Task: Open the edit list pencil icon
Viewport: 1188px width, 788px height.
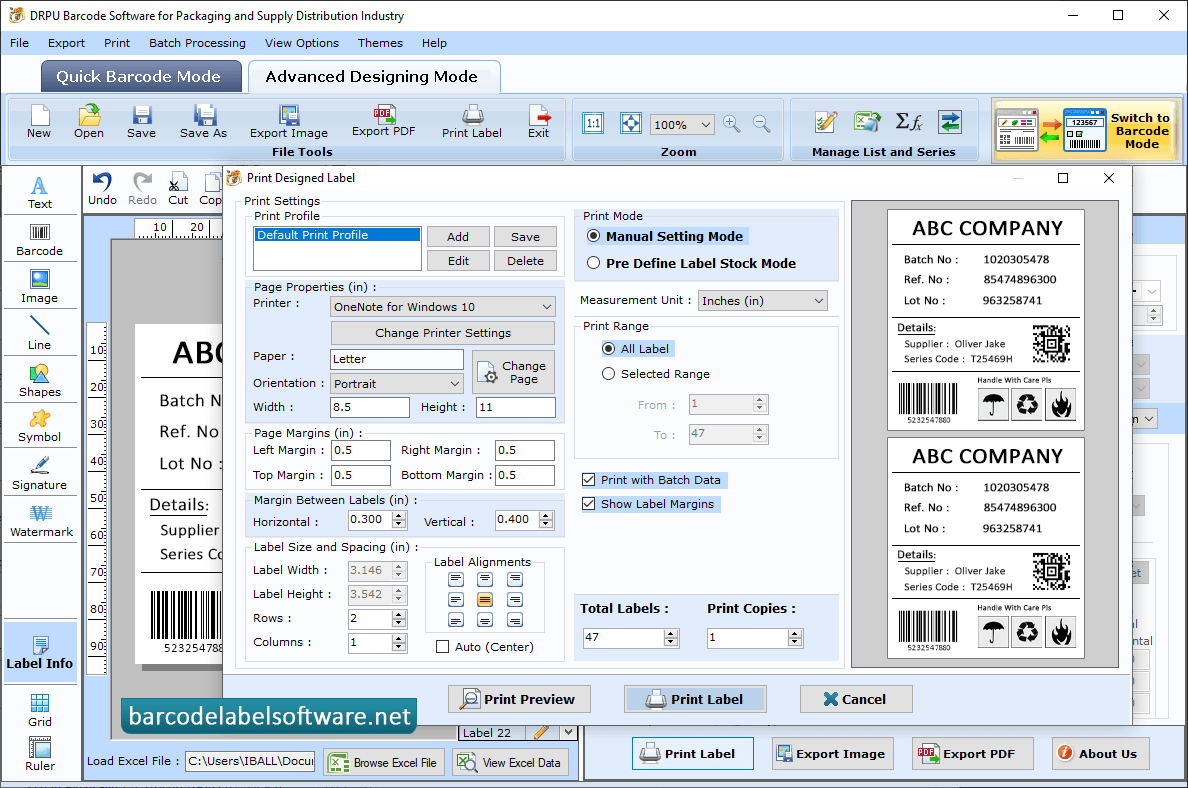Action: (826, 122)
